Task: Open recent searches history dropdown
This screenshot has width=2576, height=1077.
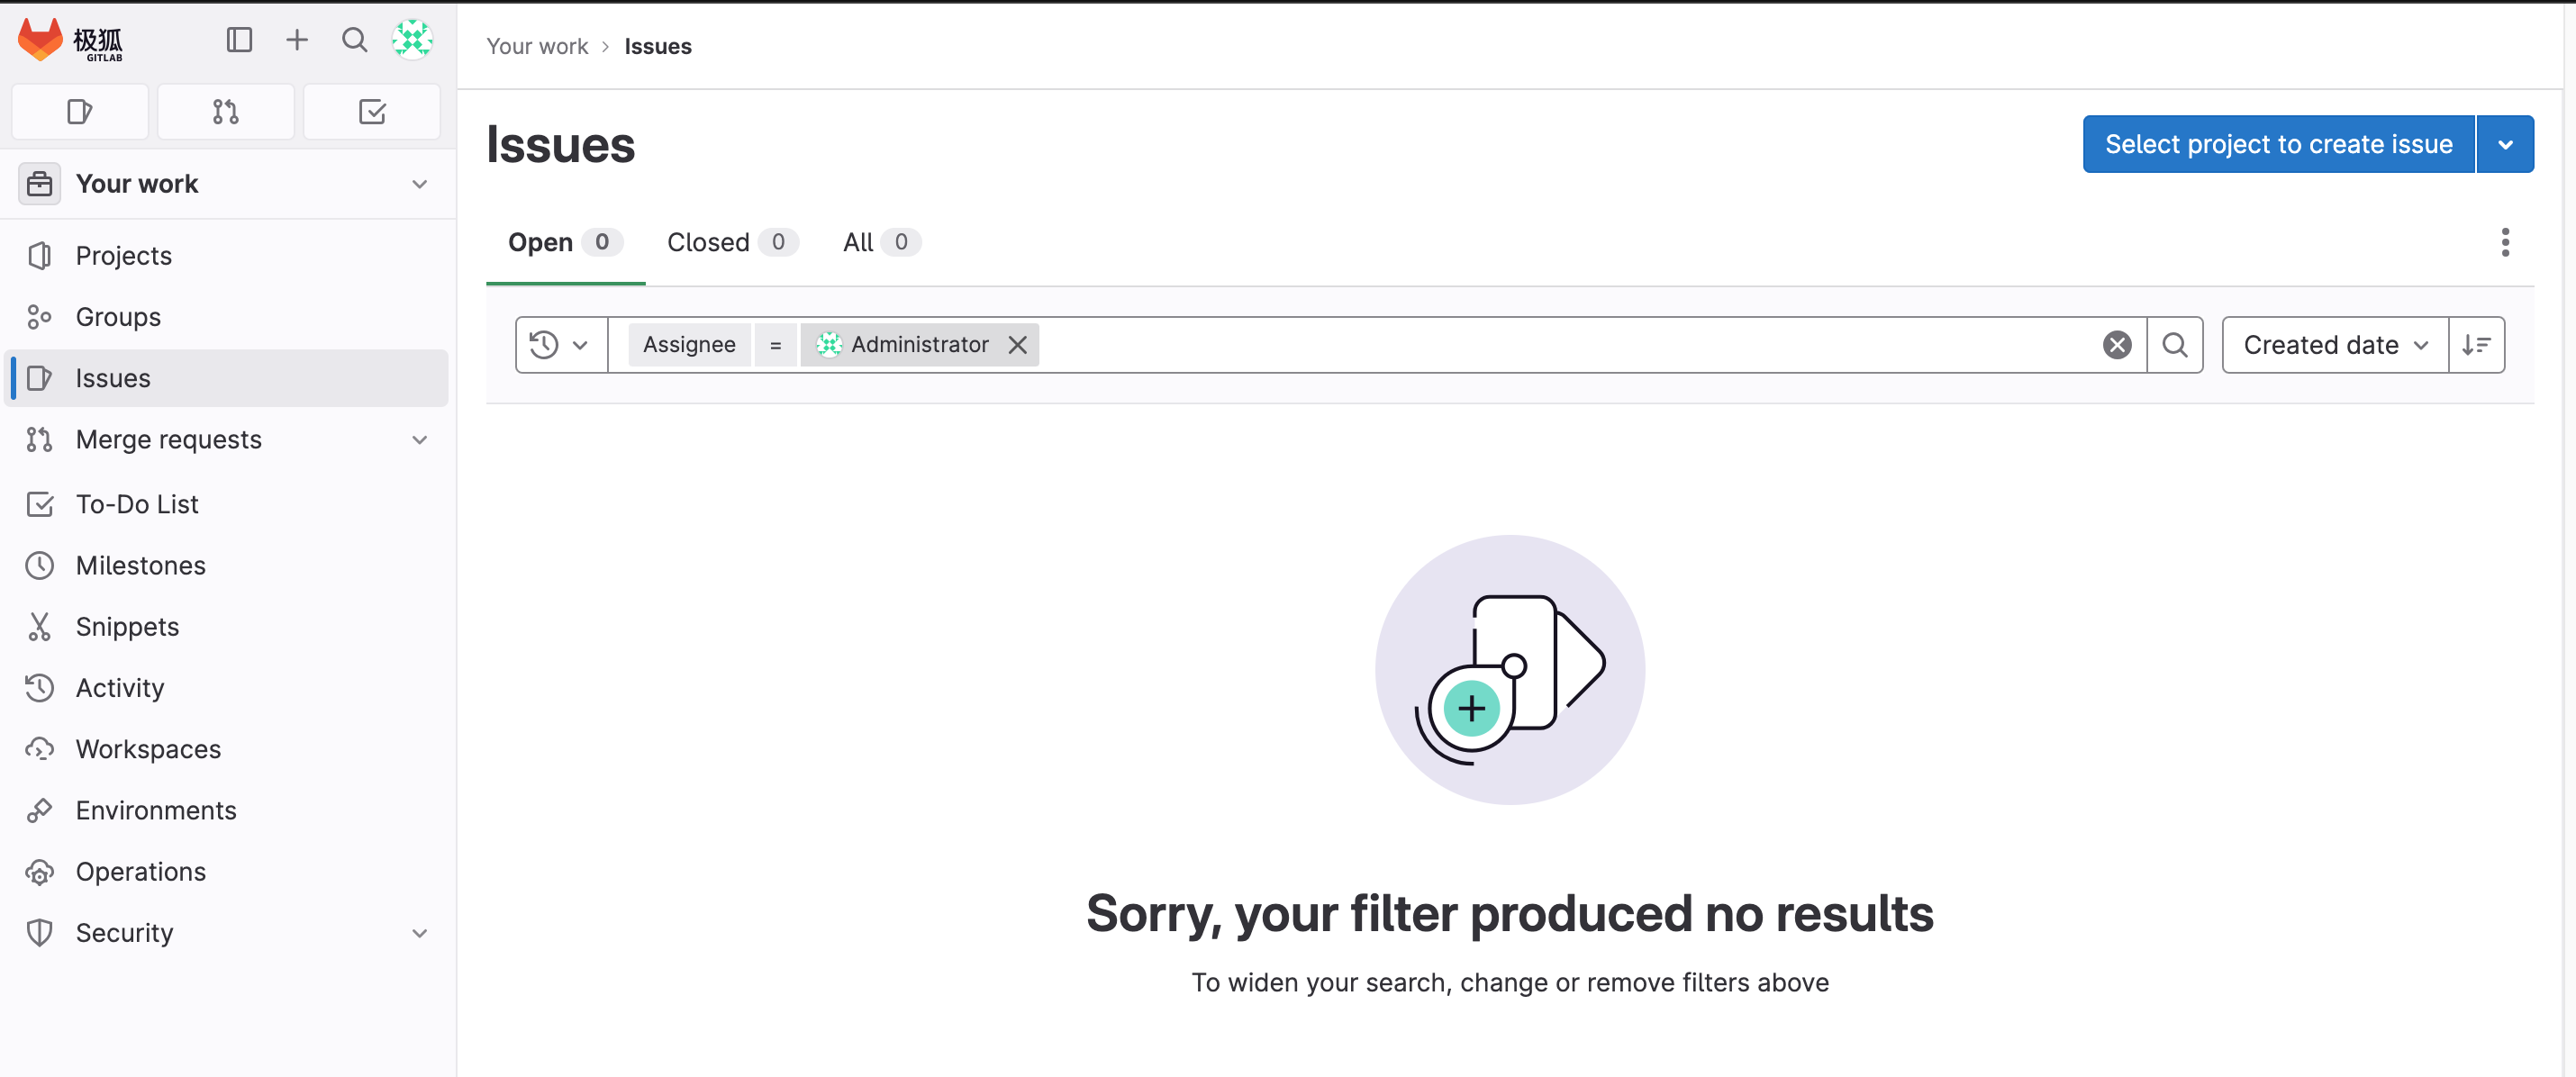Action: click(560, 345)
